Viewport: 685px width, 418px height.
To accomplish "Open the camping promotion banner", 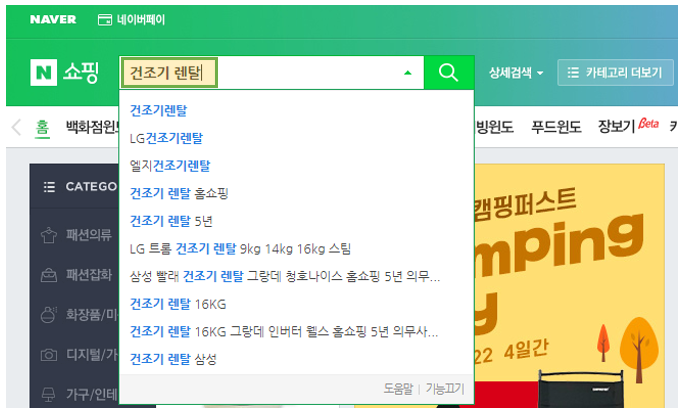I will (570, 286).
